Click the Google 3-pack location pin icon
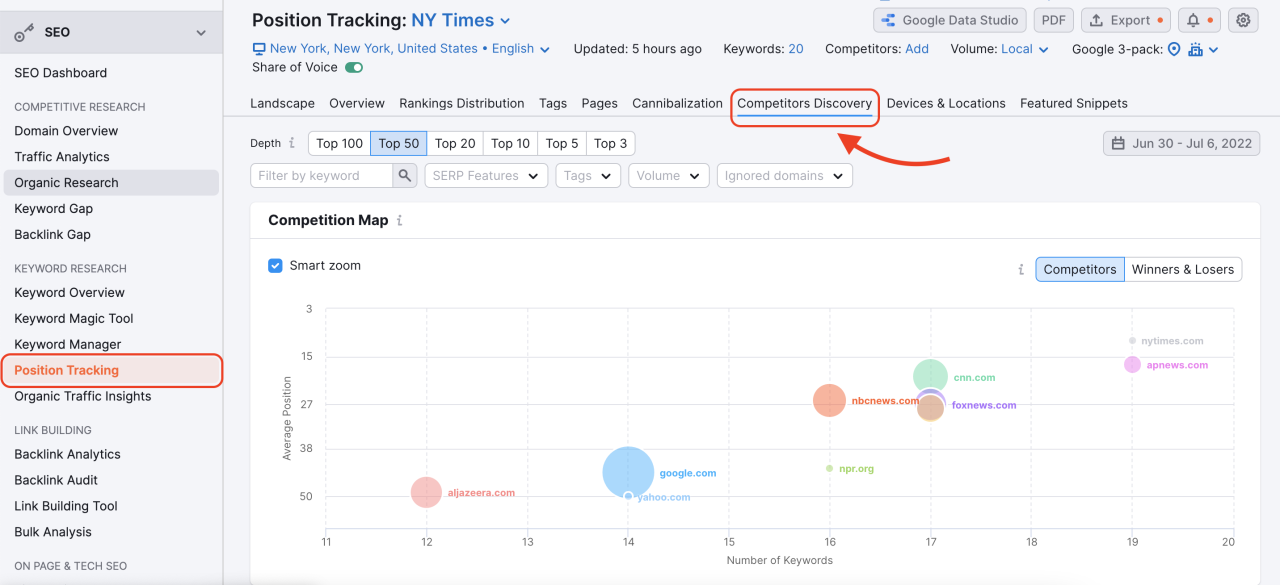1280x585 pixels. 1174,49
